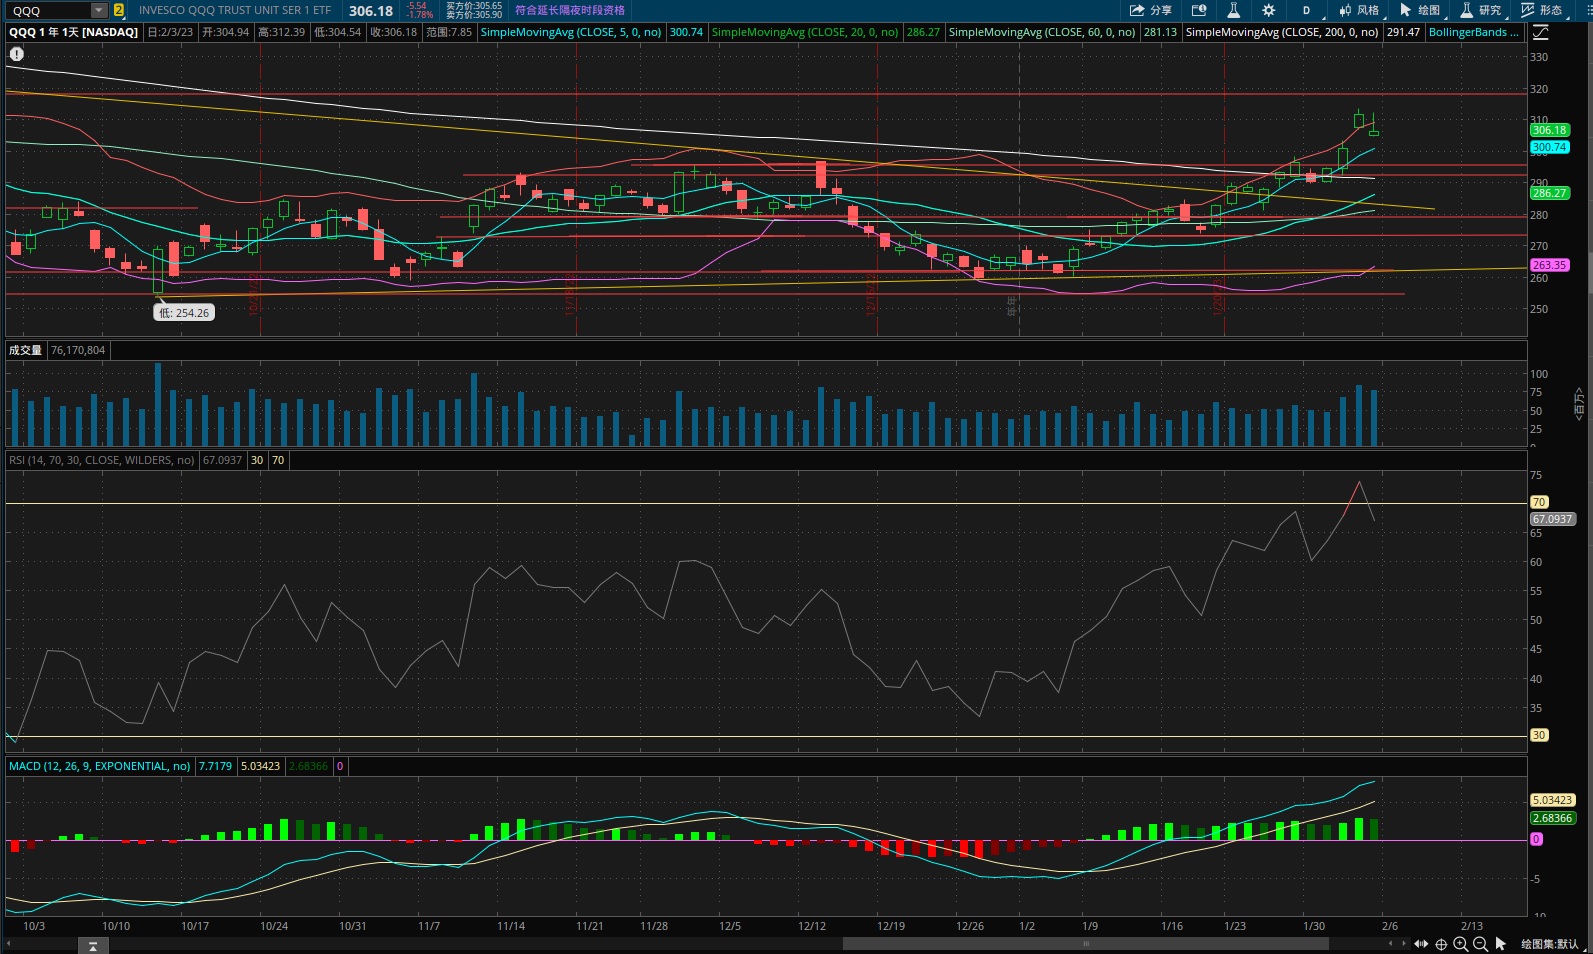Click the QQQ symbol input field
Screen dimensions: 1593x954
point(49,10)
